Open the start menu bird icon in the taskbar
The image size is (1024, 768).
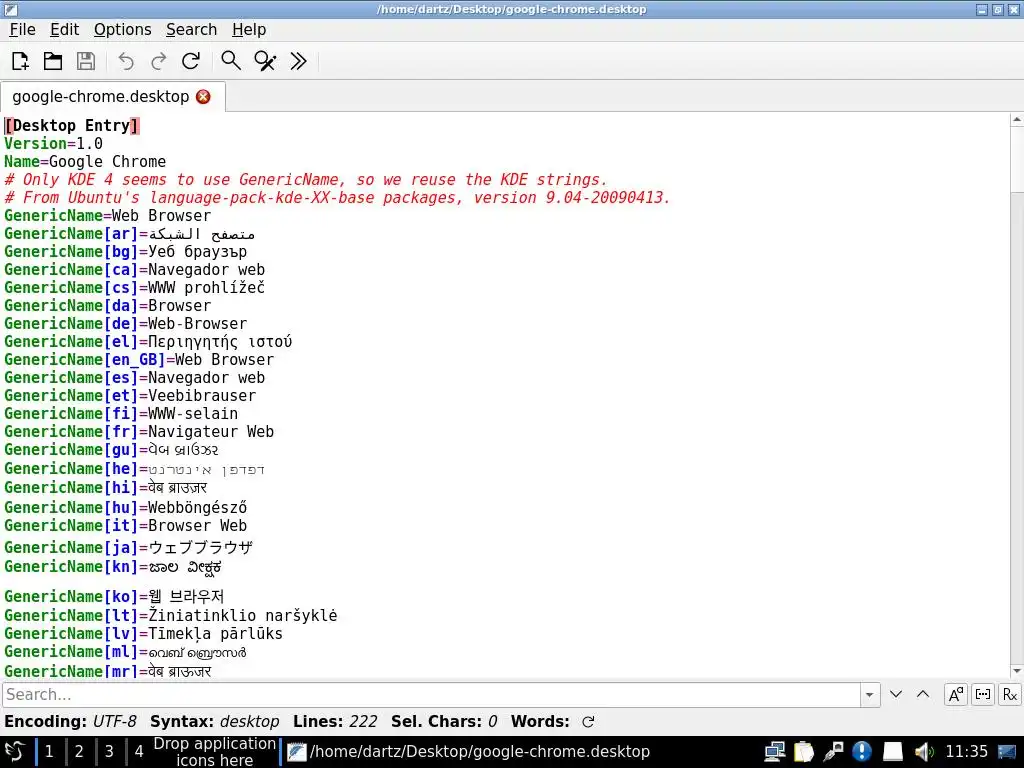(15, 752)
